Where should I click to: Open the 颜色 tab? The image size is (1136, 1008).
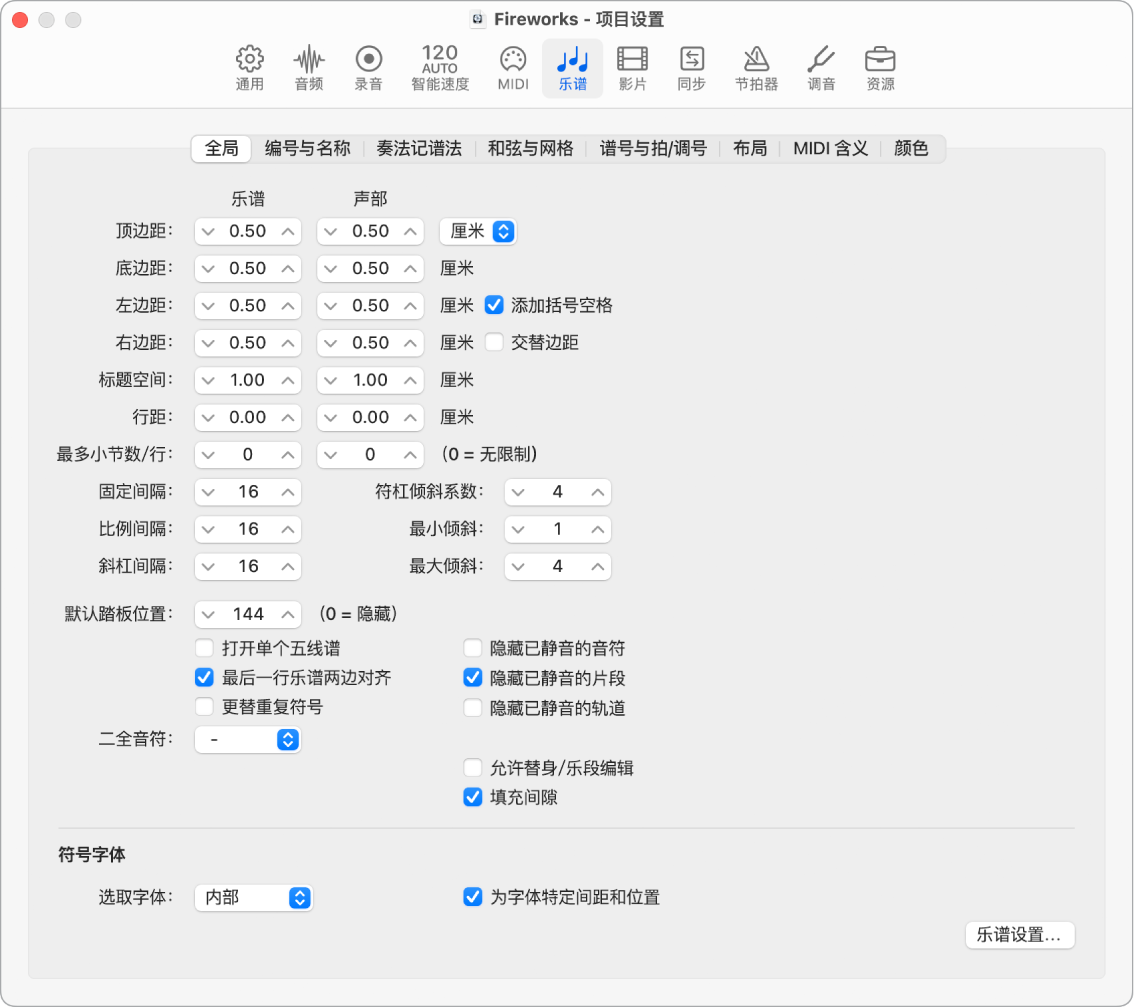pos(910,148)
